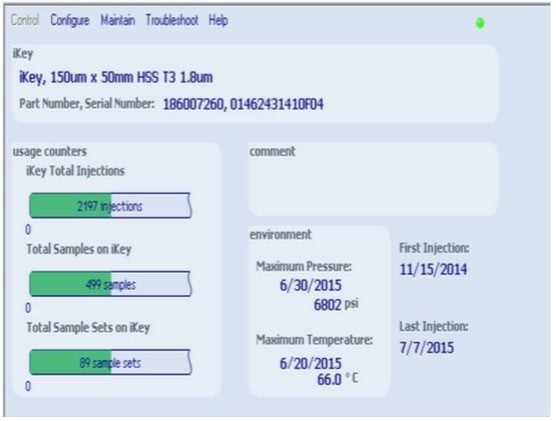Viewport: 556px width, 421px height.
Task: Open the Control menu
Action: [25, 20]
